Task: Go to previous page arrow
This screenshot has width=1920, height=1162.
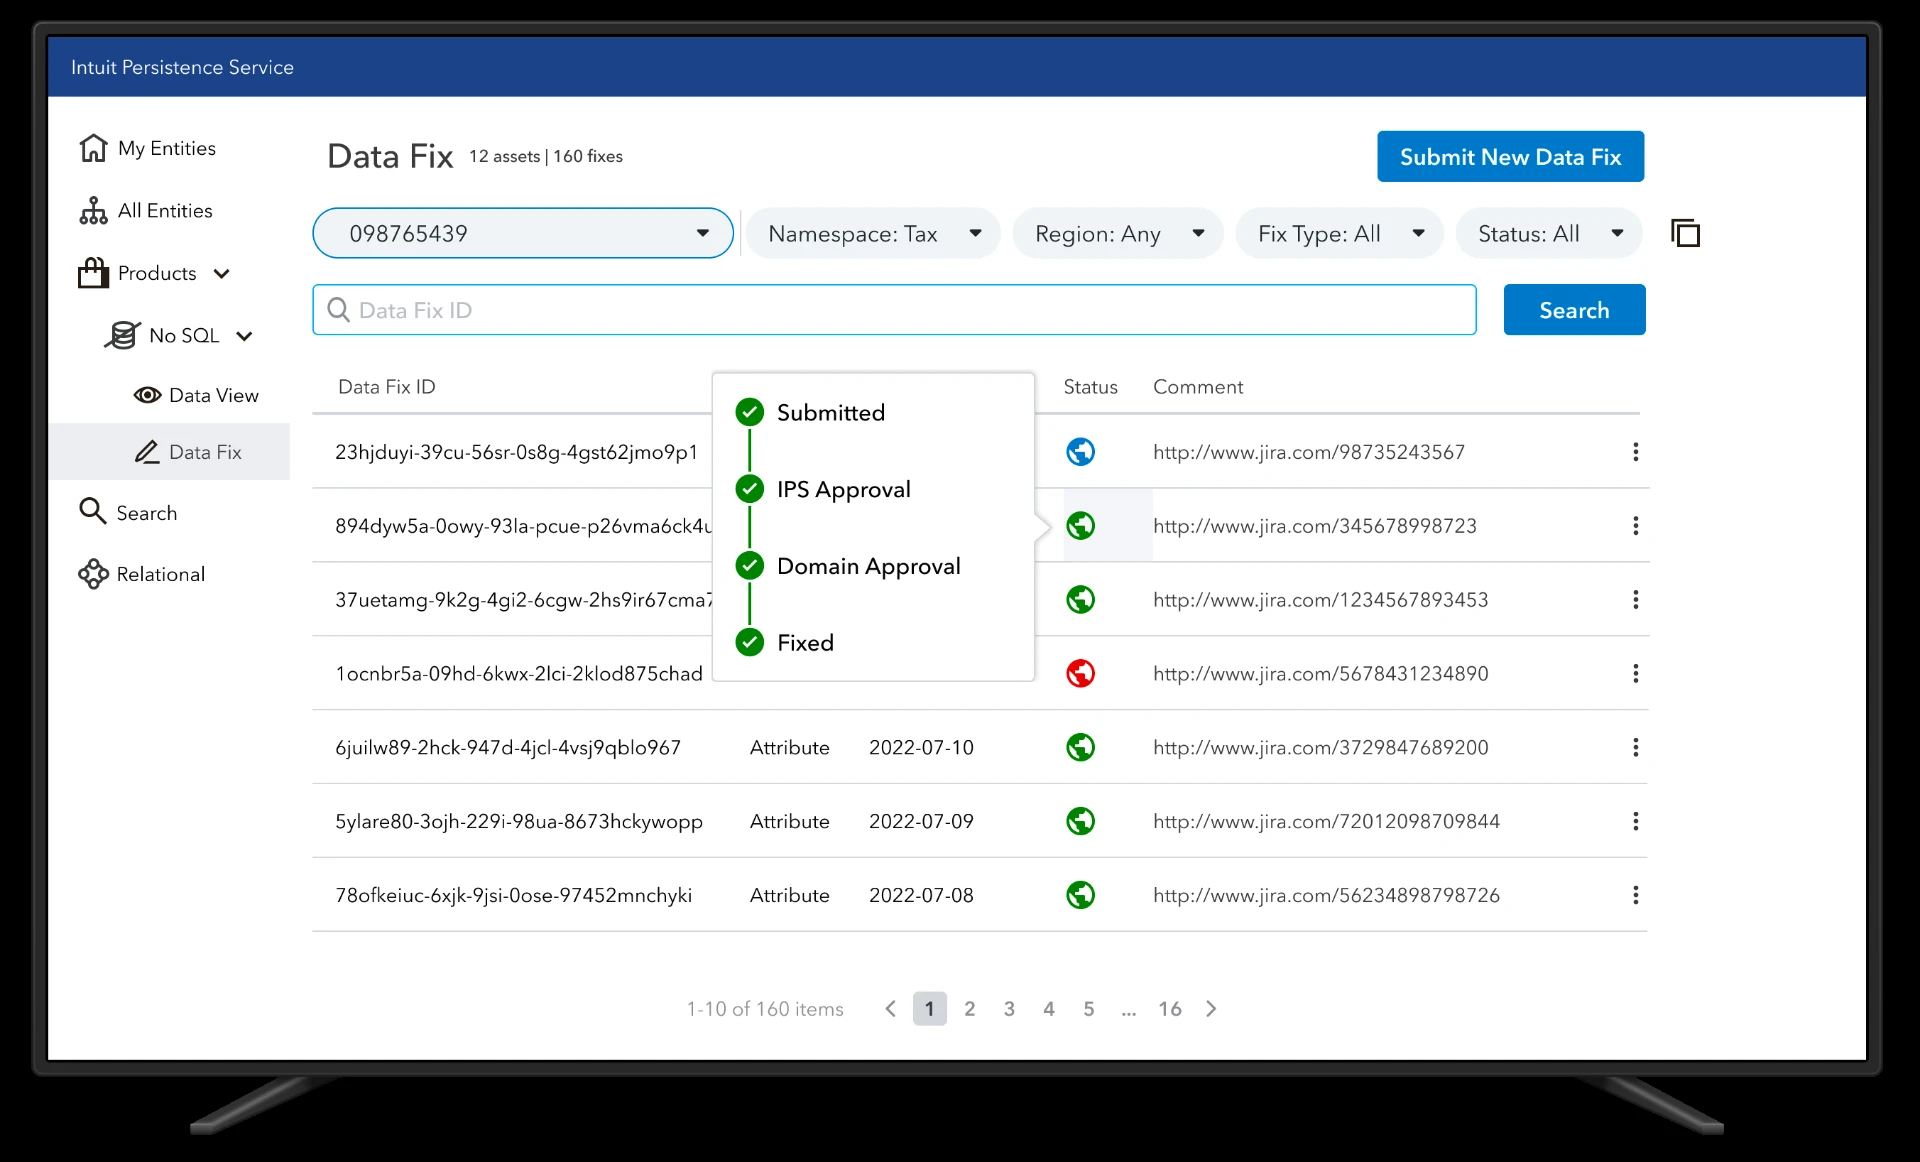Action: click(890, 1009)
